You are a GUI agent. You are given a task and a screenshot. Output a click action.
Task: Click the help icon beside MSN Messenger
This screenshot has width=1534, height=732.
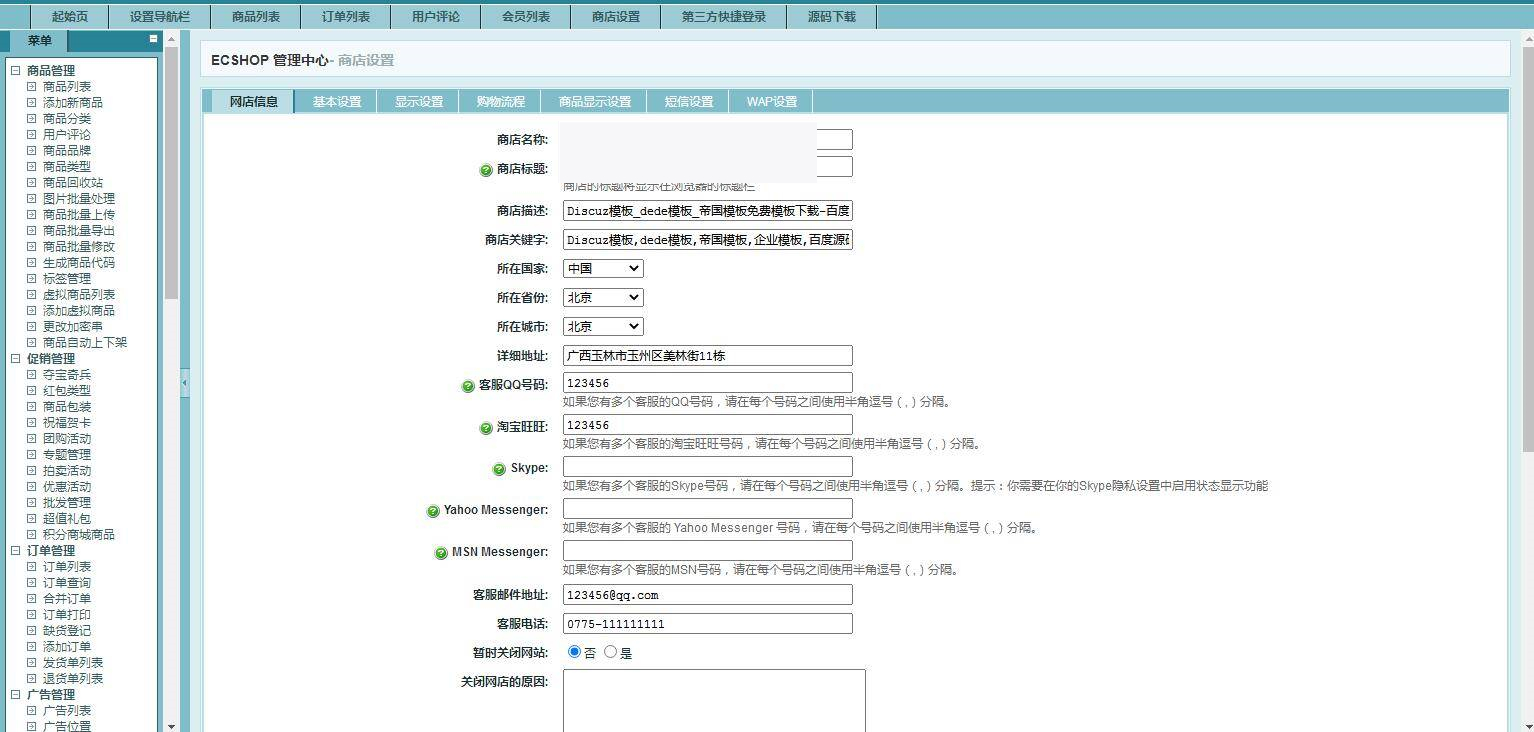[441, 551]
